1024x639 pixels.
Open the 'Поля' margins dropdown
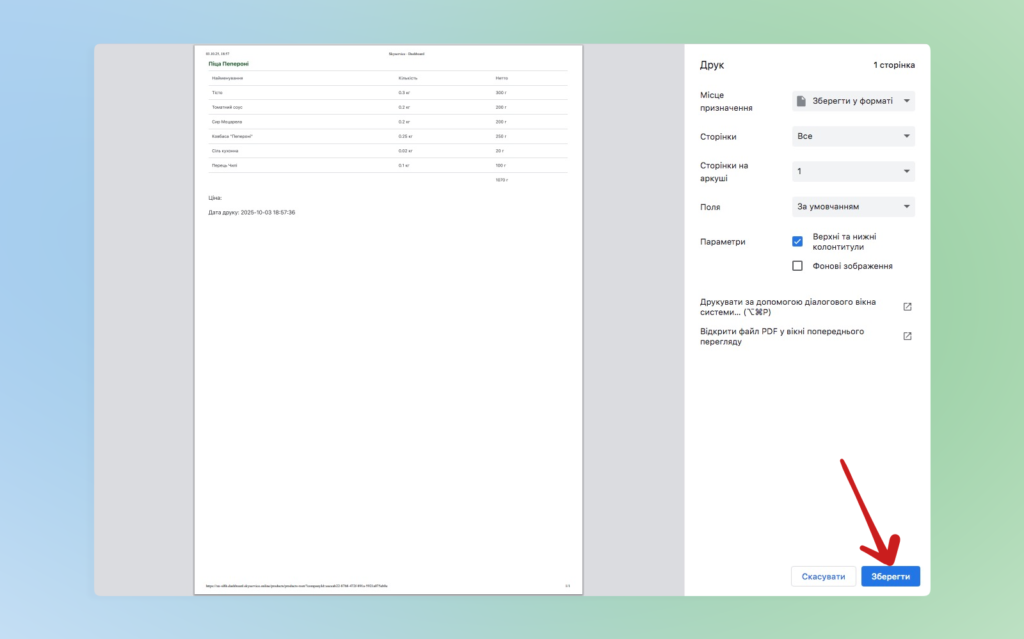(853, 207)
